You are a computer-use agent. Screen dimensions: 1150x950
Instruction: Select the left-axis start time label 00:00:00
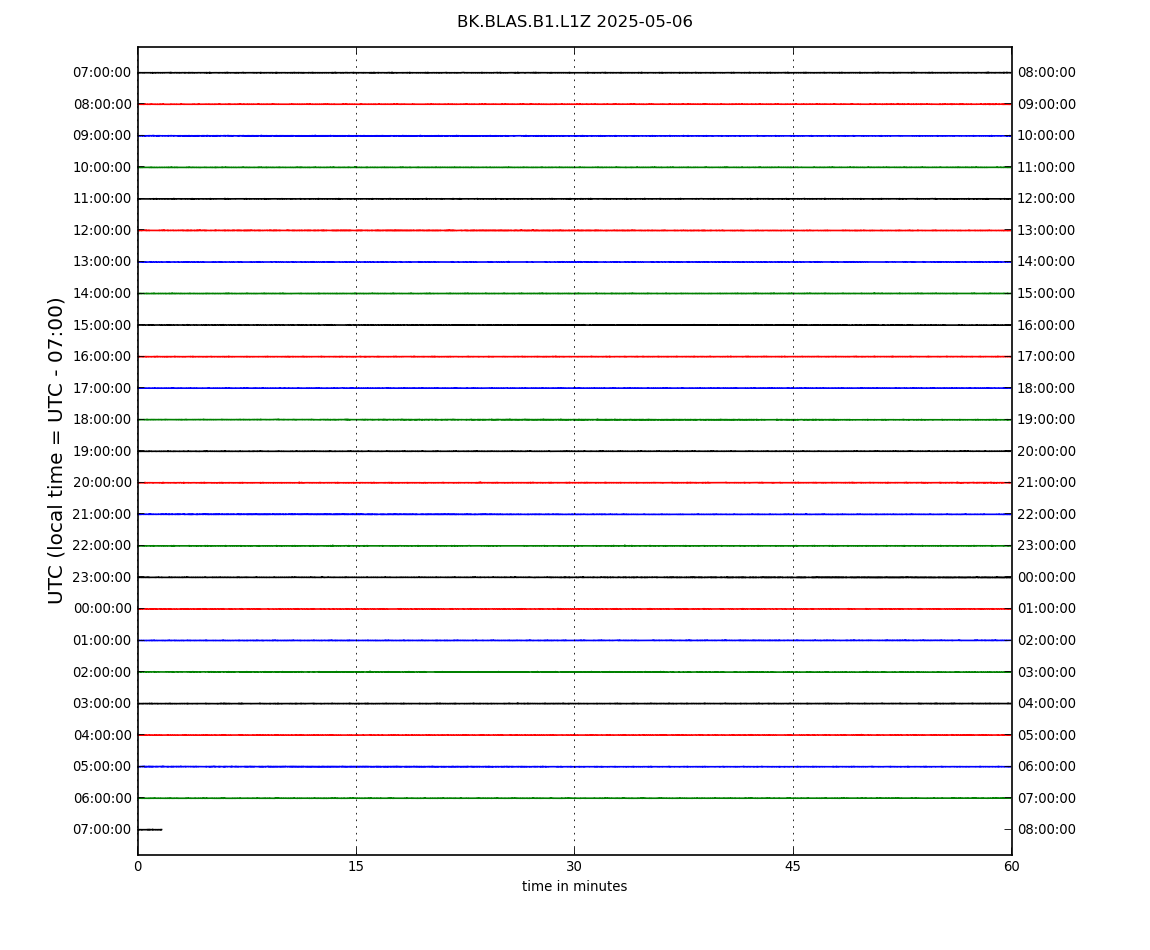coord(103,609)
